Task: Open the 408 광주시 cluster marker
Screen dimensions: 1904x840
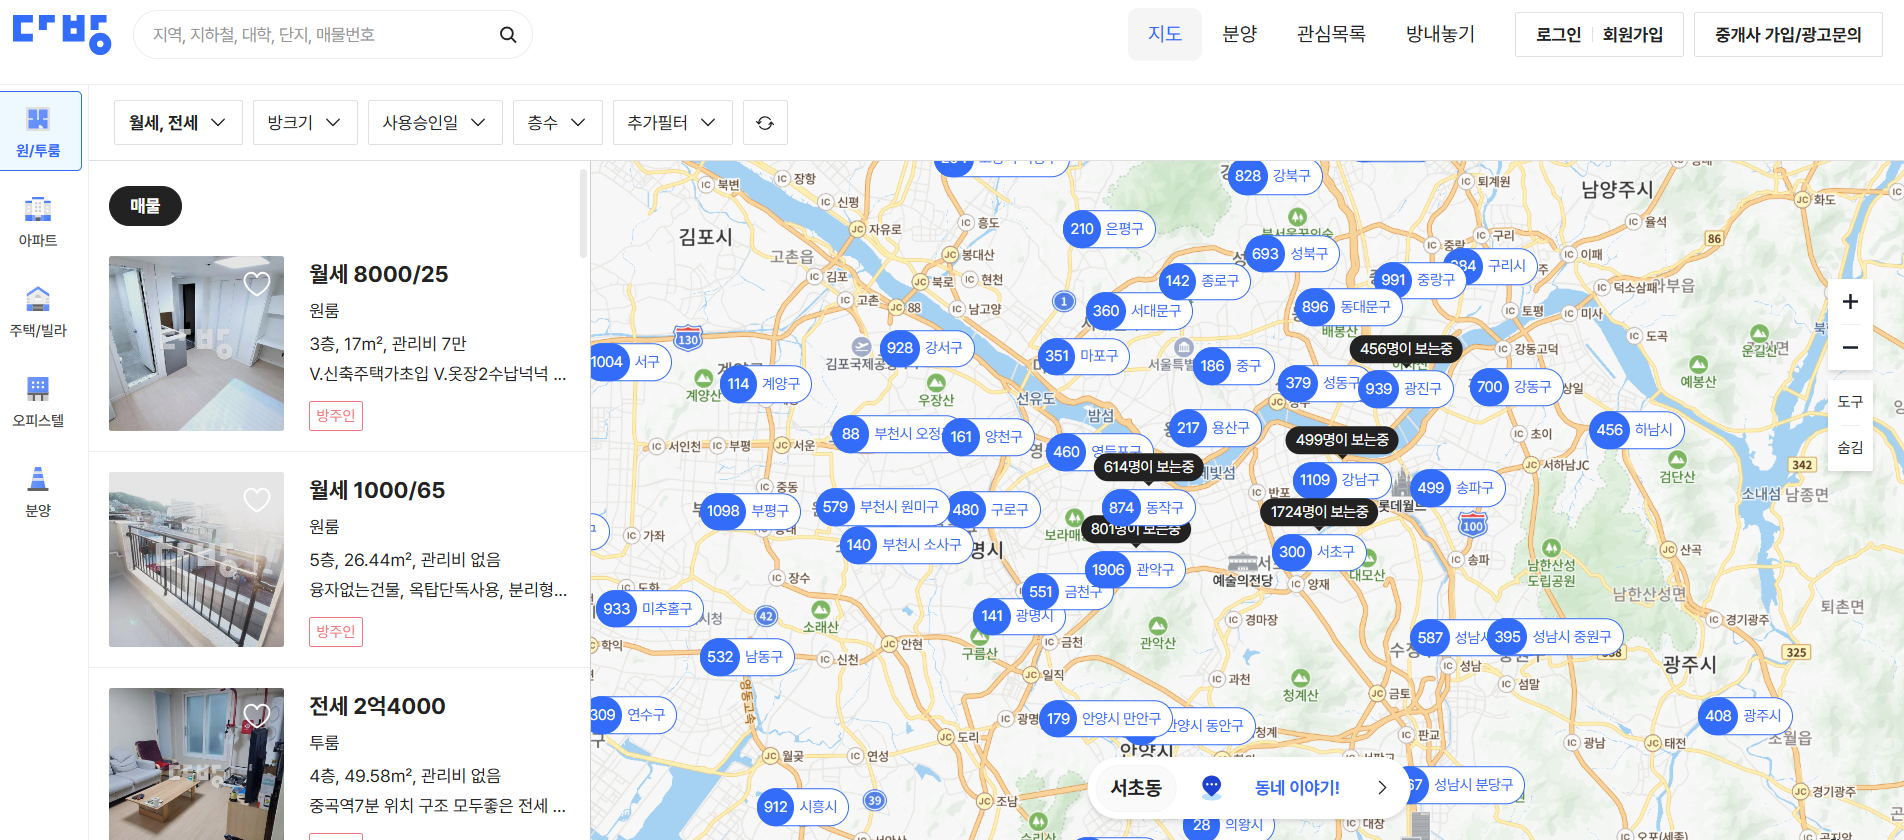Action: (1746, 716)
